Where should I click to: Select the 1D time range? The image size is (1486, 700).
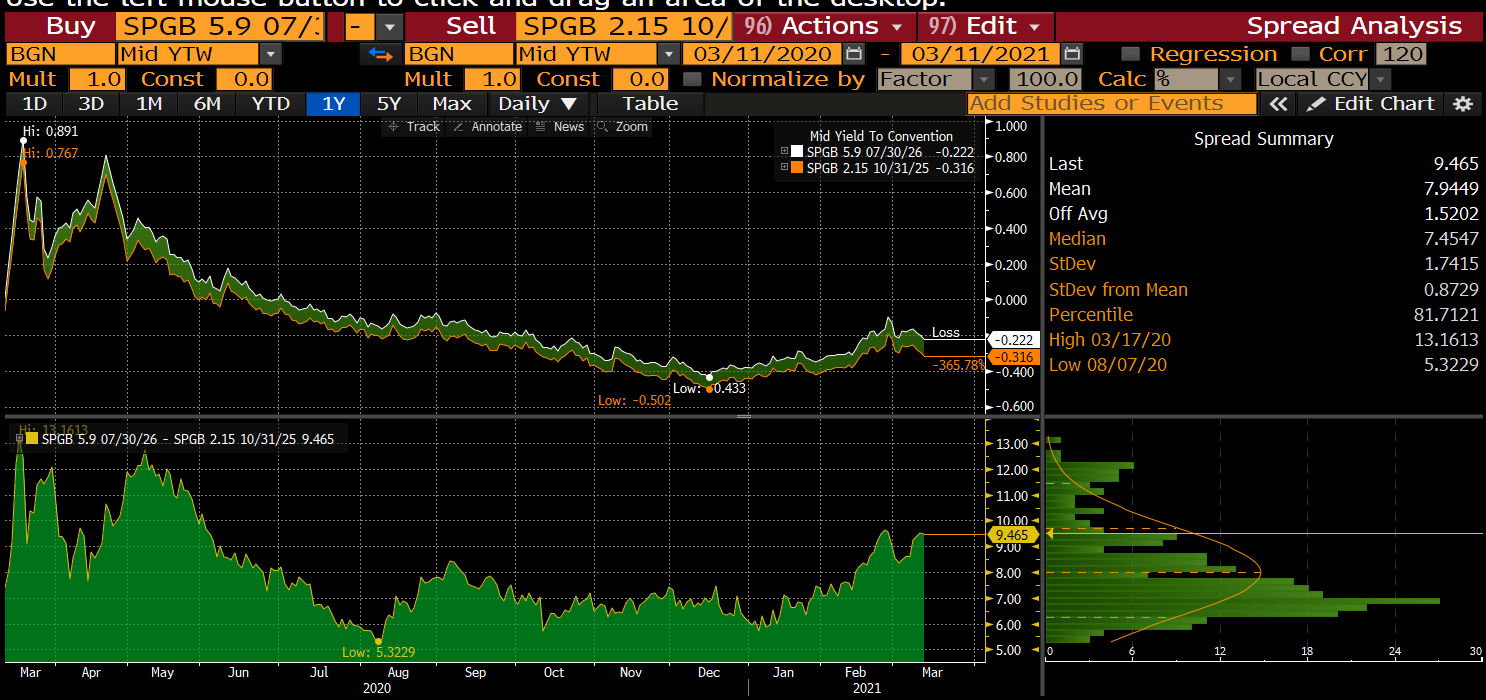coord(35,104)
